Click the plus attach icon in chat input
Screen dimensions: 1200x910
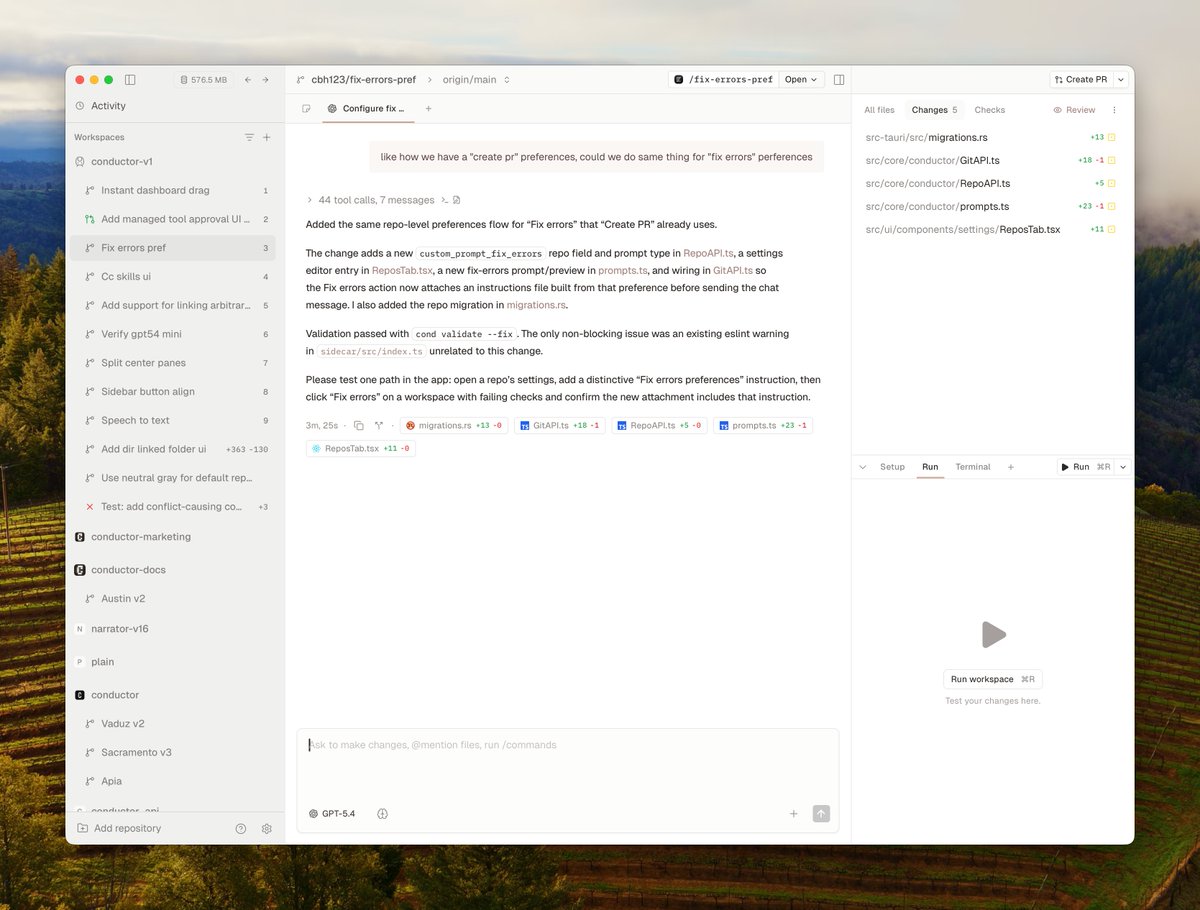[794, 814]
